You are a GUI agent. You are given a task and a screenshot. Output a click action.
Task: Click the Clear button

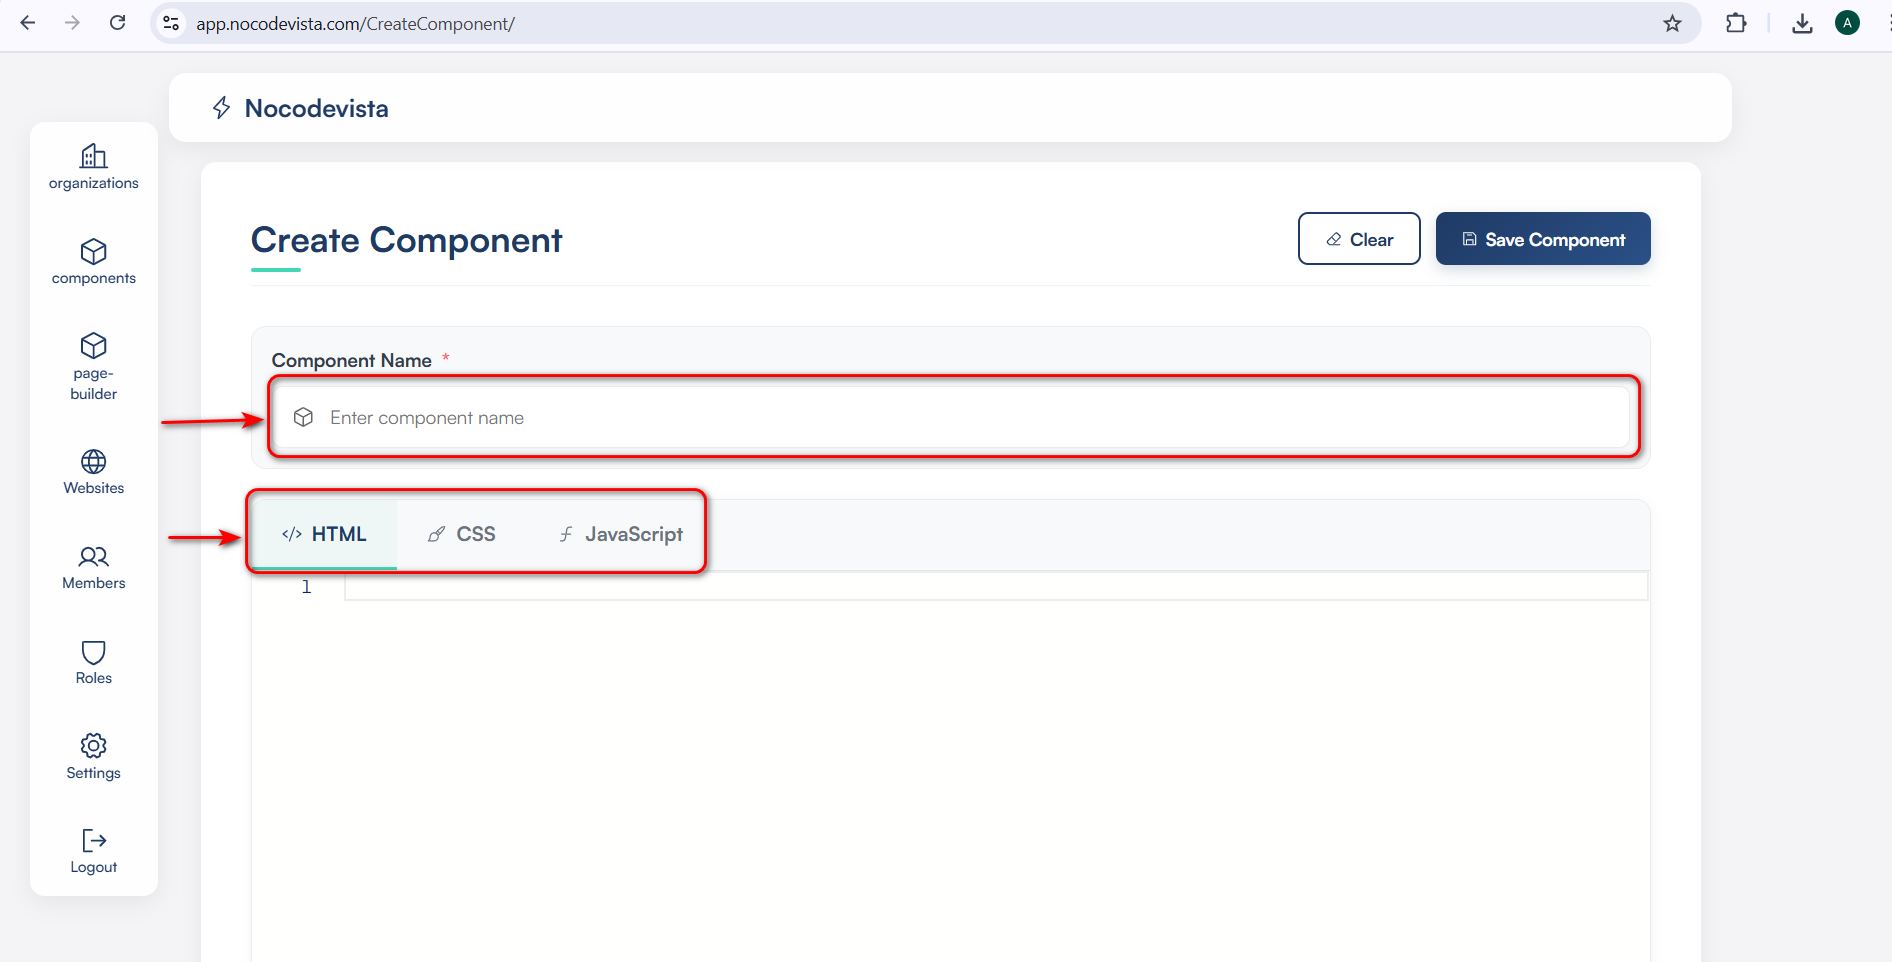coord(1358,239)
